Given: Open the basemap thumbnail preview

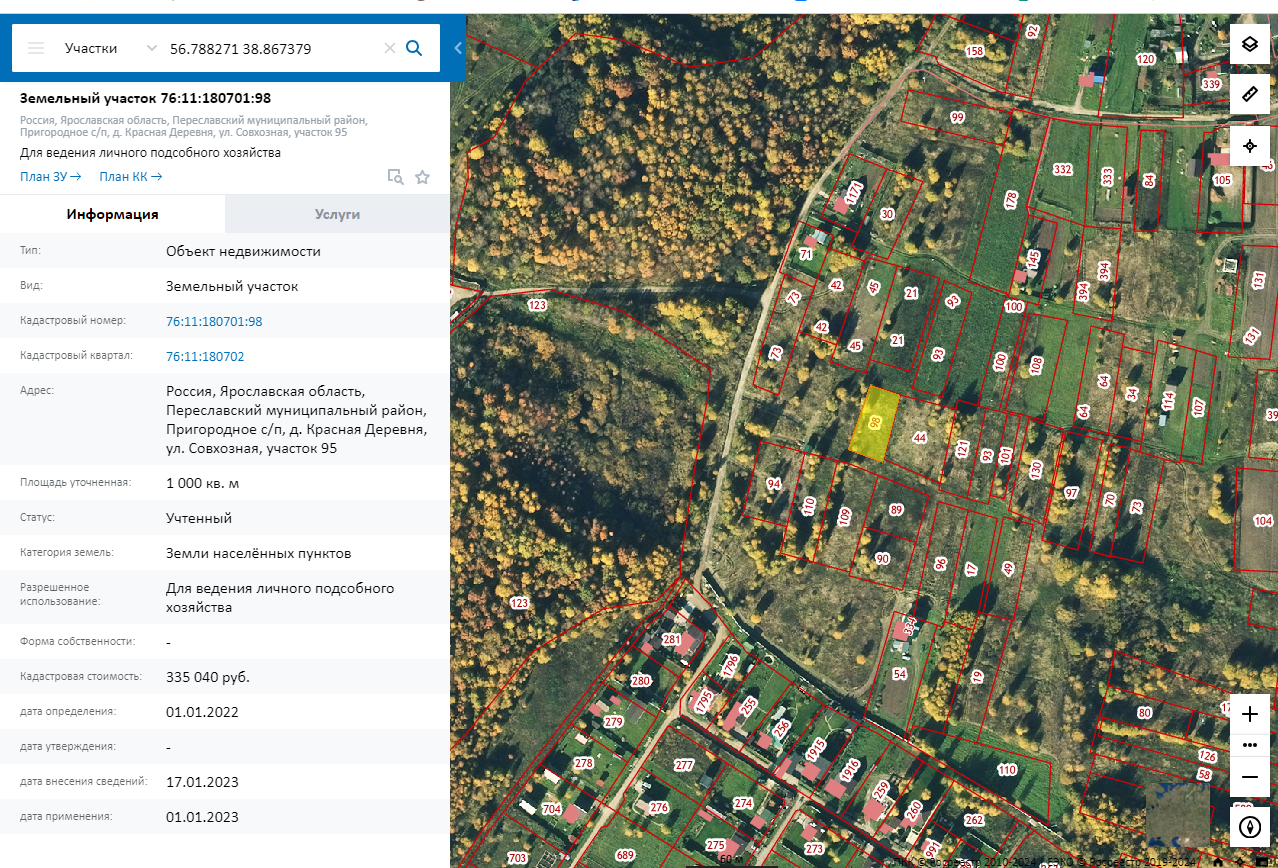Looking at the screenshot, I should (1177, 814).
